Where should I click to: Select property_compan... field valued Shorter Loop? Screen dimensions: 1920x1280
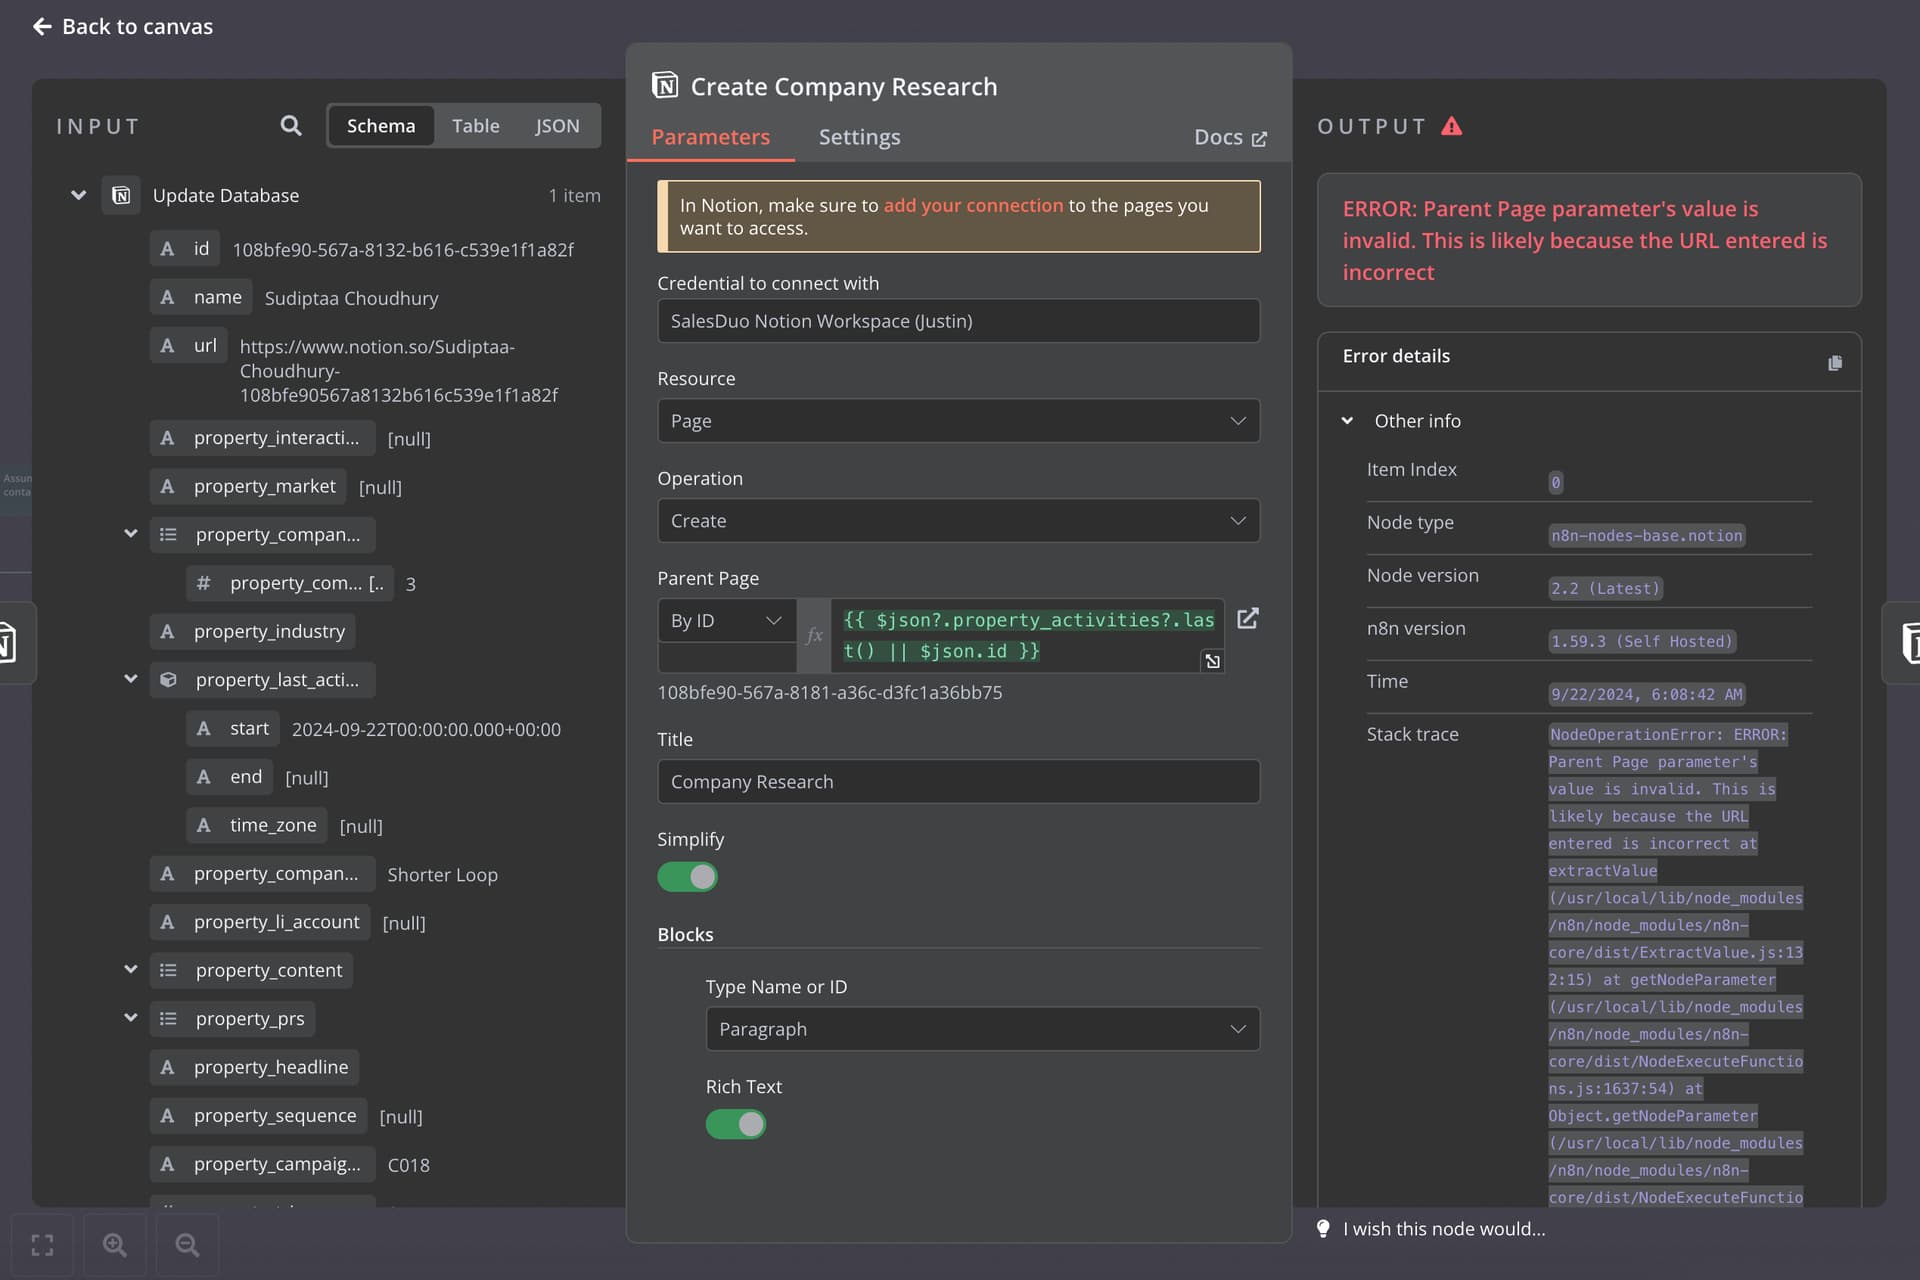click(262, 874)
